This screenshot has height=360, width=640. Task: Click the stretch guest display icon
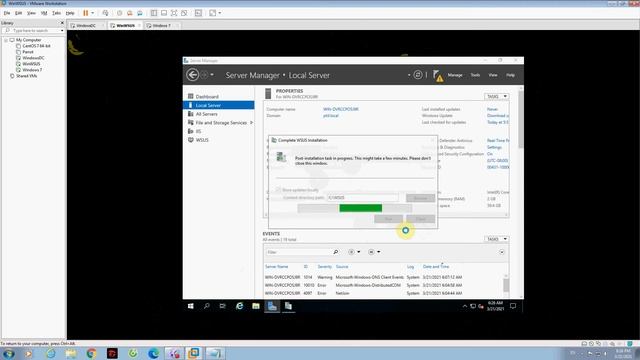(x=213, y=13)
